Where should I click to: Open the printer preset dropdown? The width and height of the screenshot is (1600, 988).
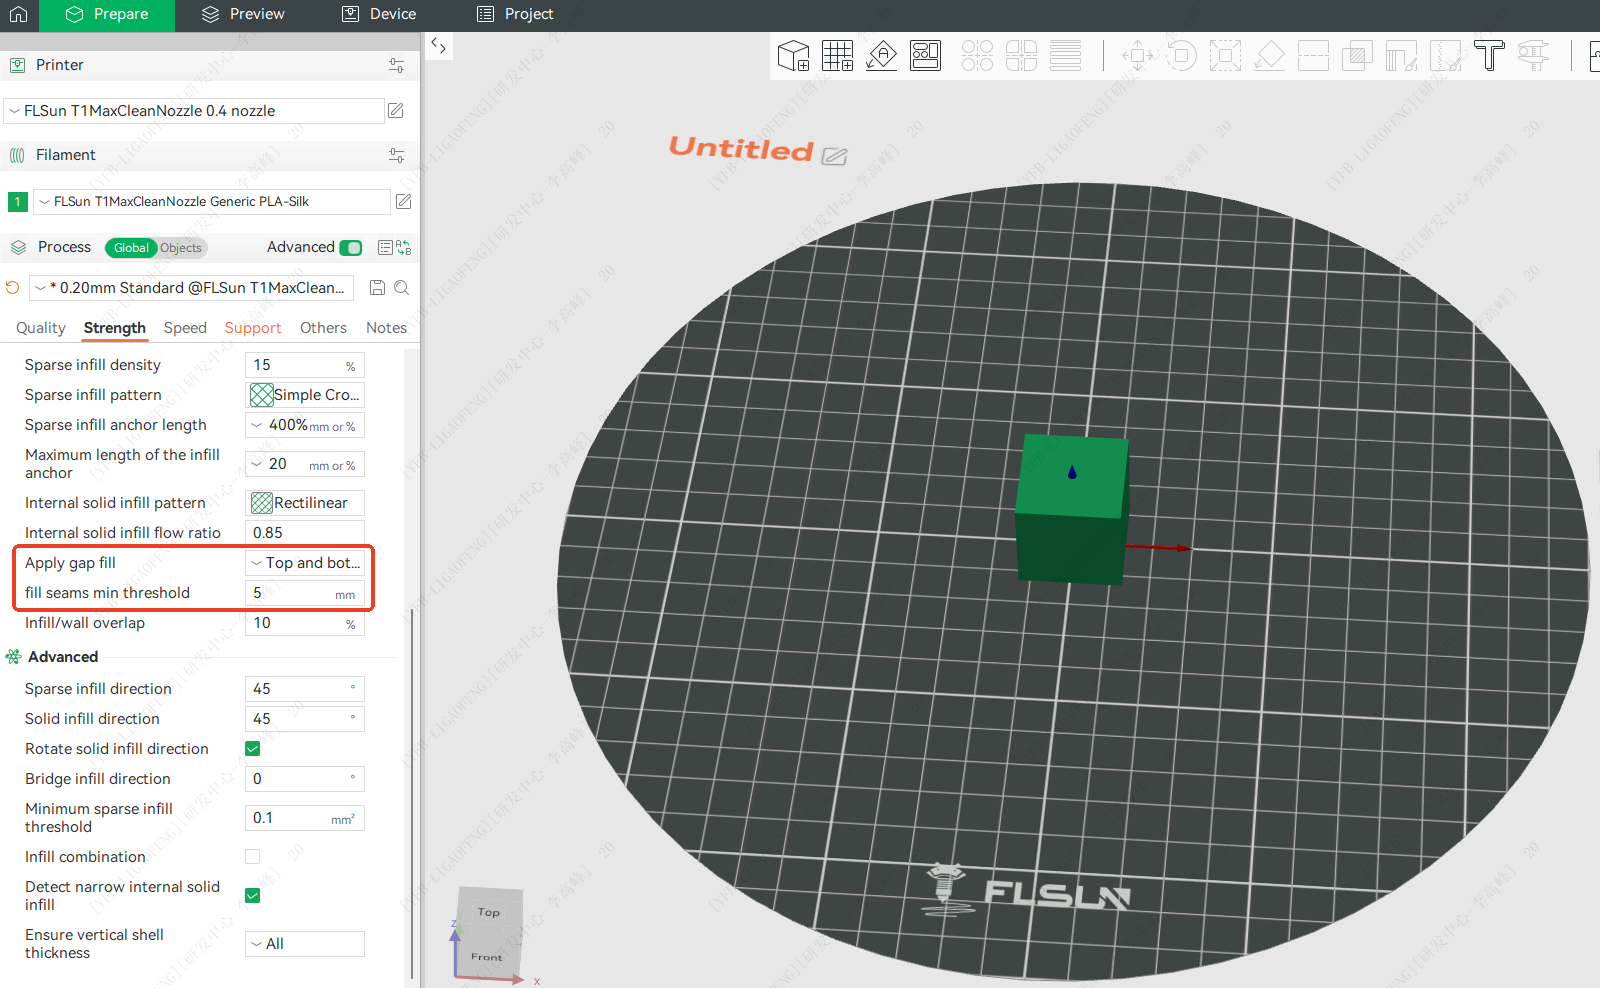point(194,111)
